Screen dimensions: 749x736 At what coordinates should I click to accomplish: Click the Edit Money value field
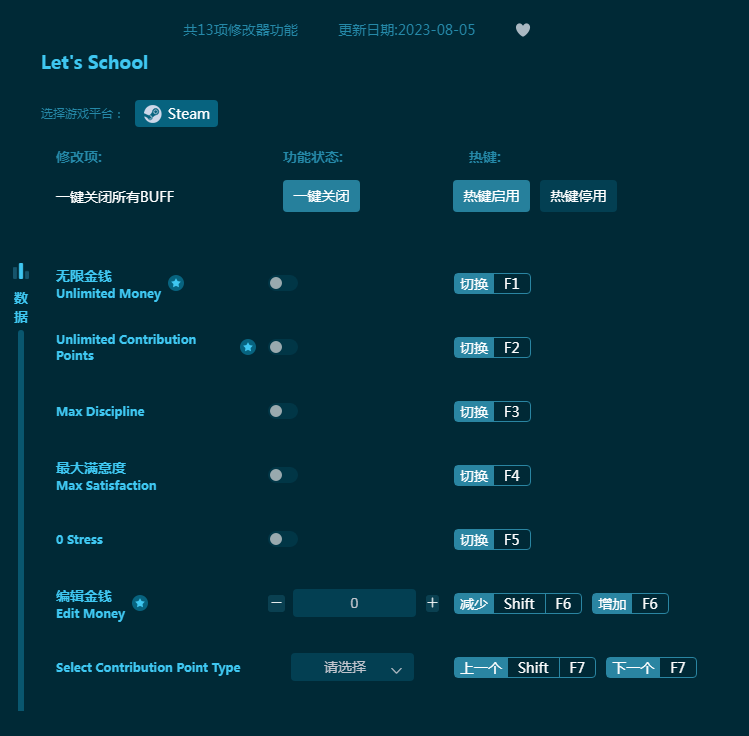click(x=354, y=603)
